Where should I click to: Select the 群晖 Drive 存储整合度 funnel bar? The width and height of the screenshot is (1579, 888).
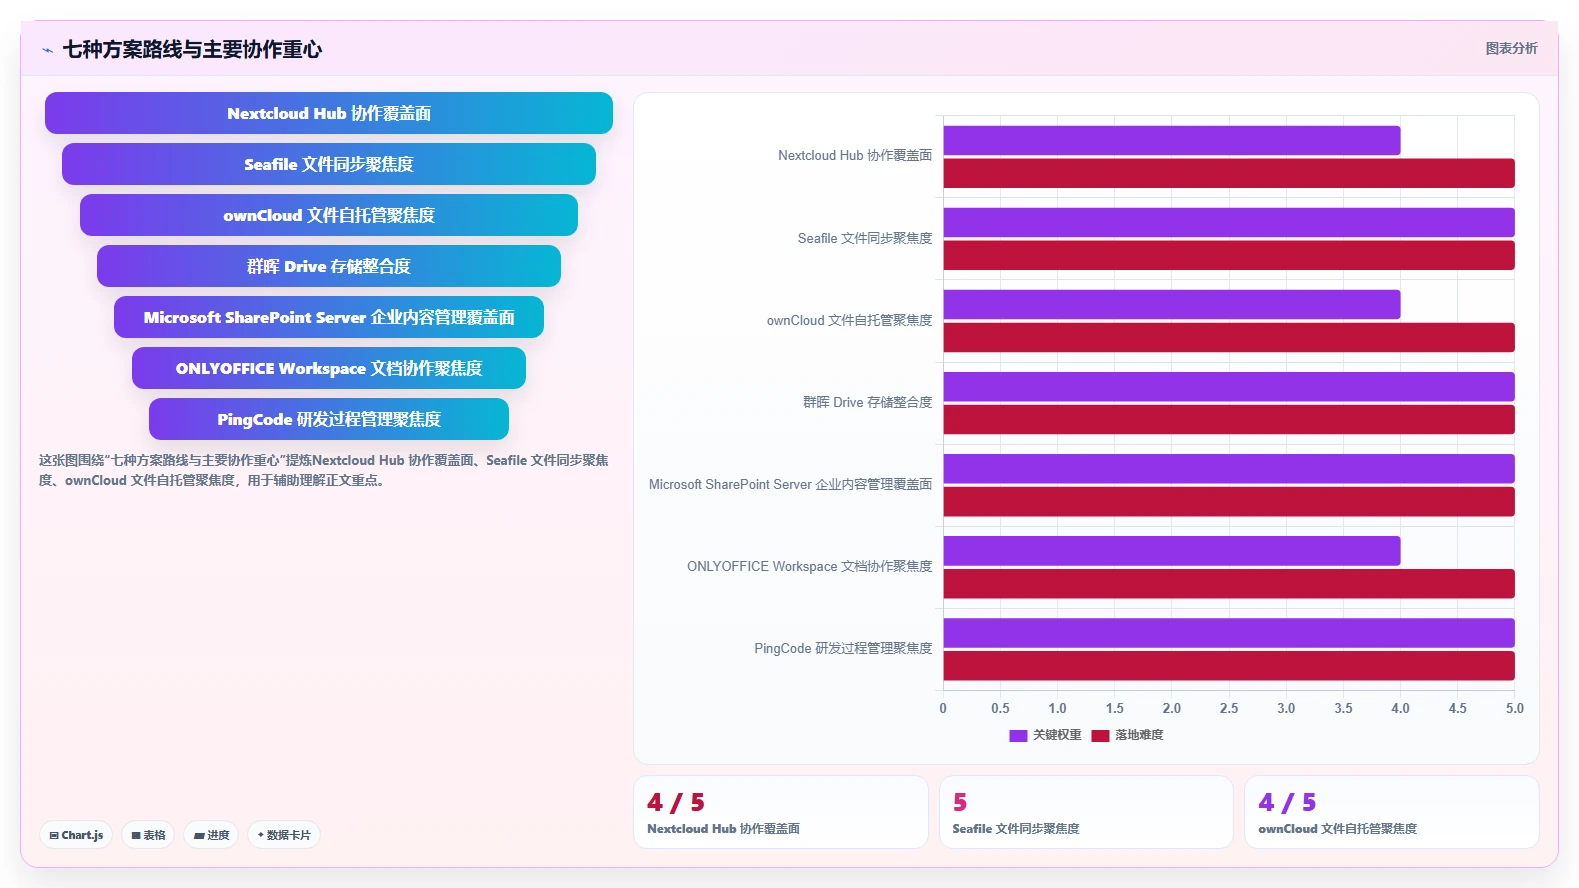[329, 266]
